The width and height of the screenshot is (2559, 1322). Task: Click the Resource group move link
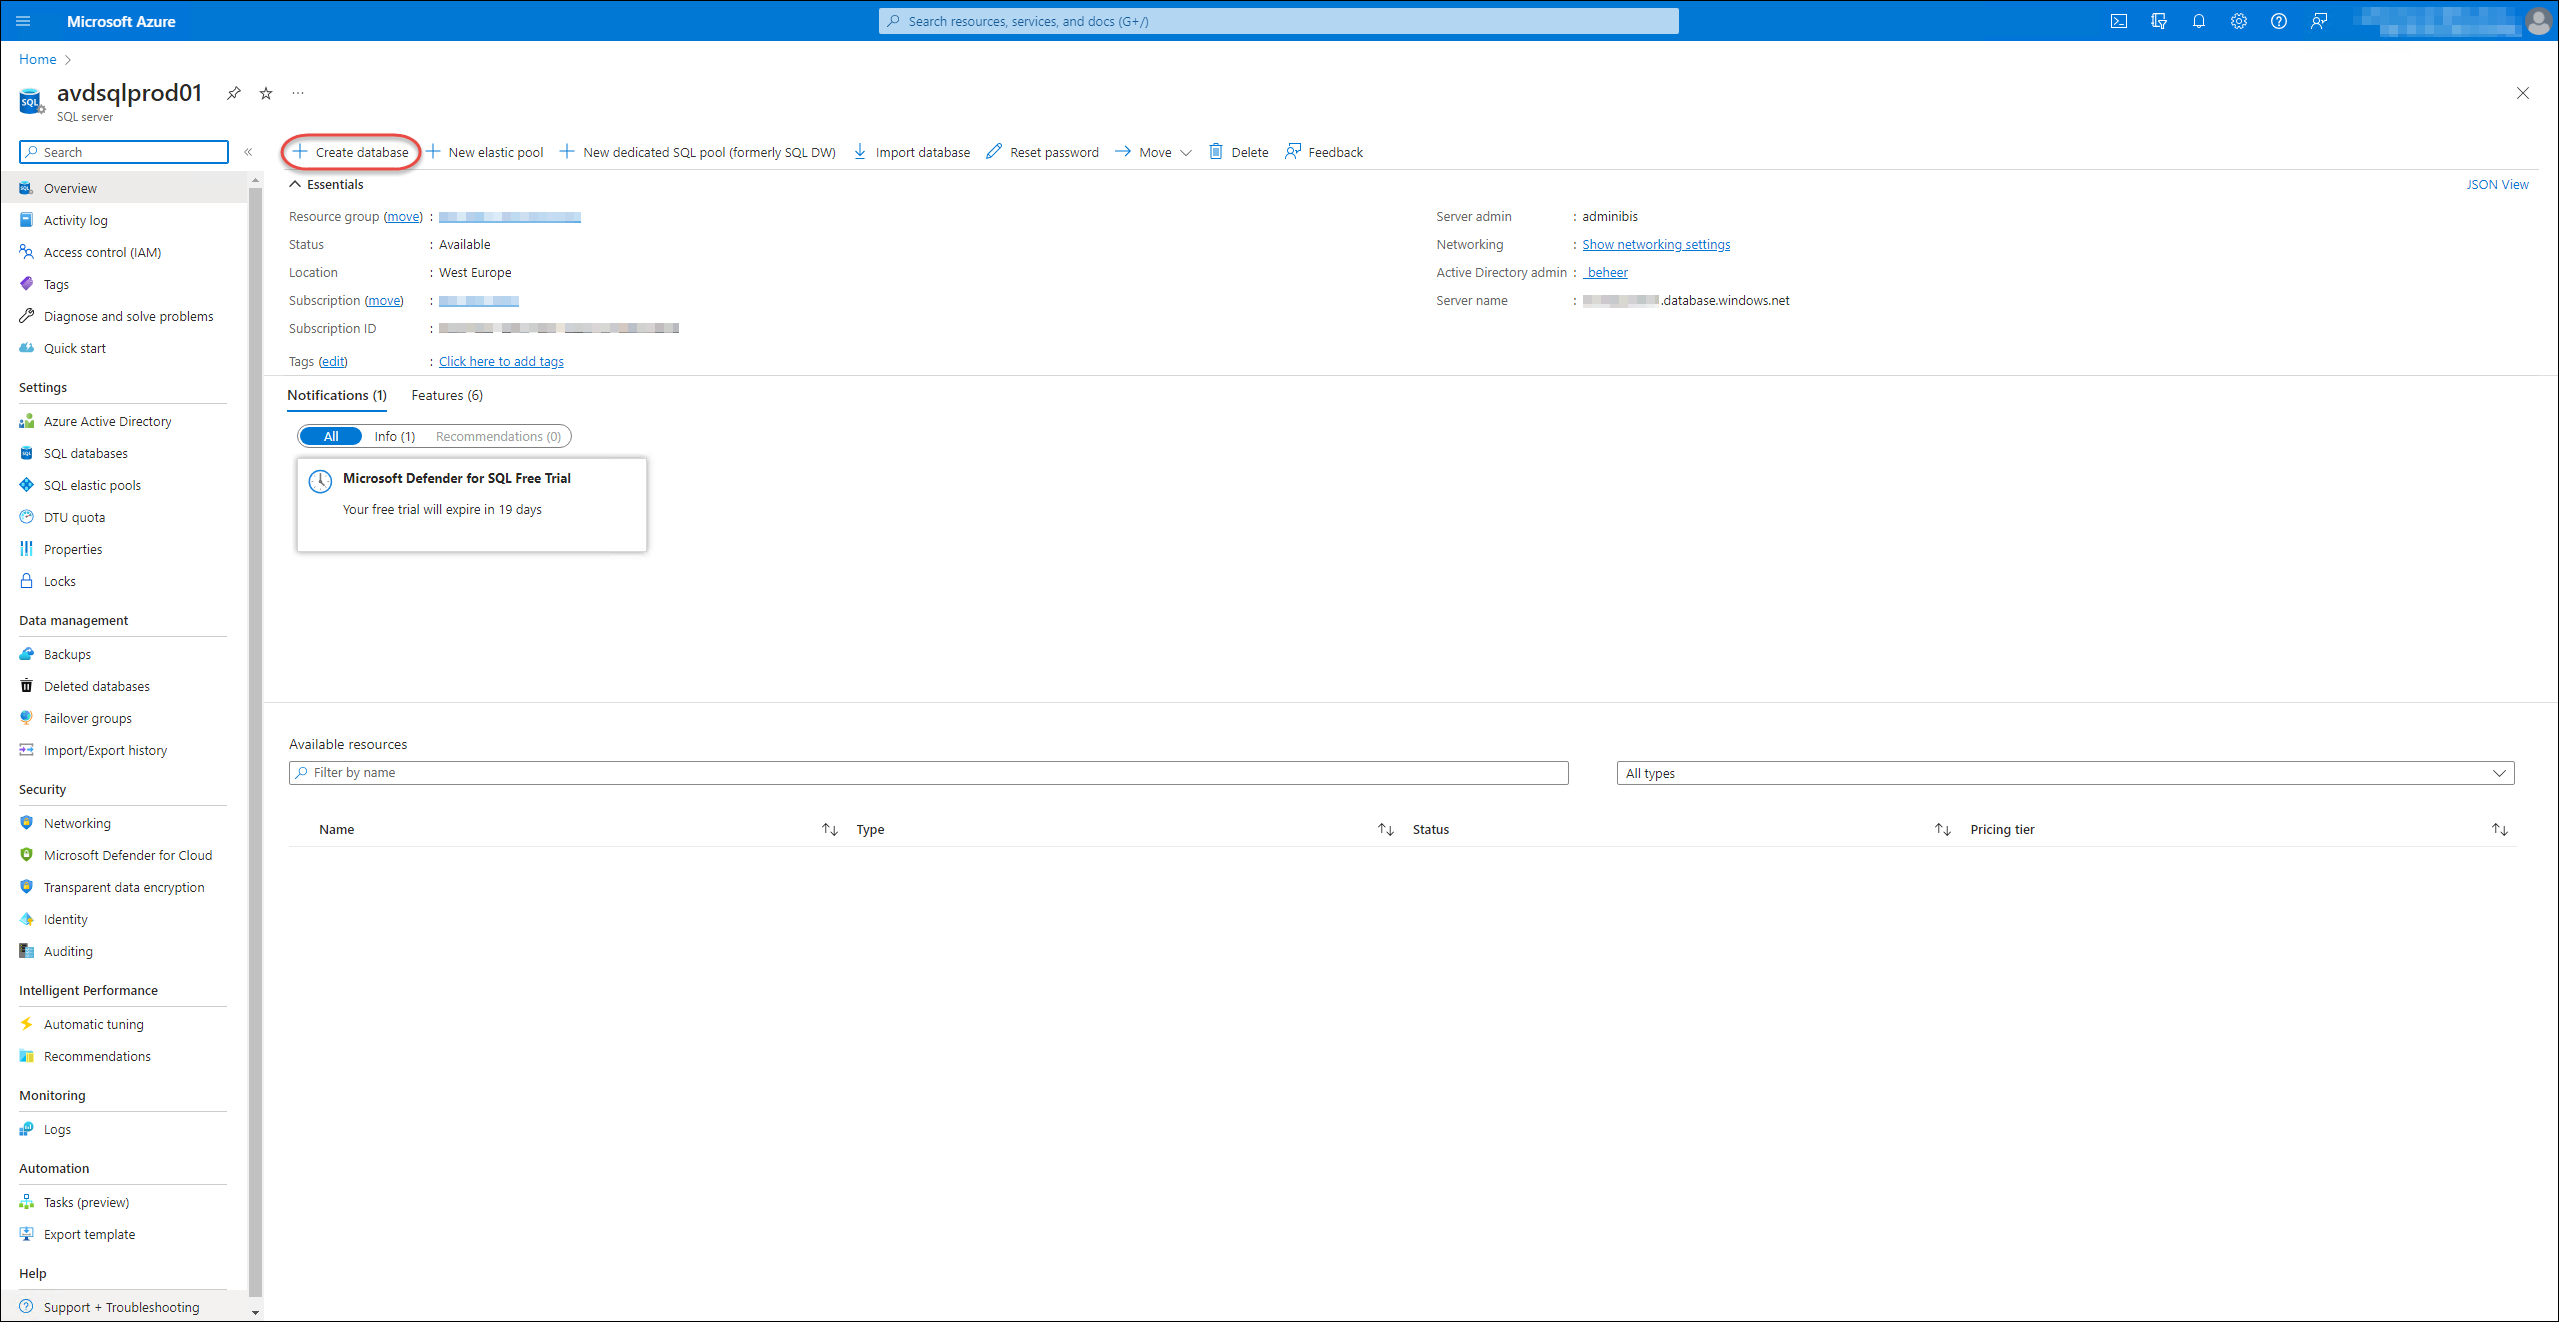[403, 217]
